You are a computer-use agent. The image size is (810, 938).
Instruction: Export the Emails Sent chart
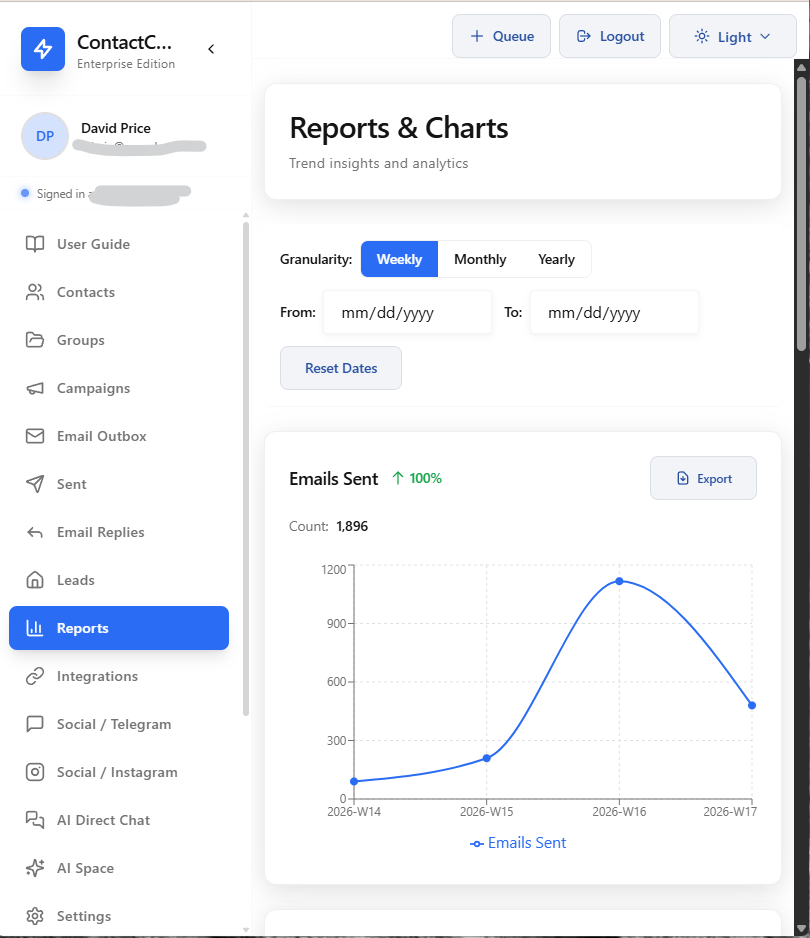point(703,478)
